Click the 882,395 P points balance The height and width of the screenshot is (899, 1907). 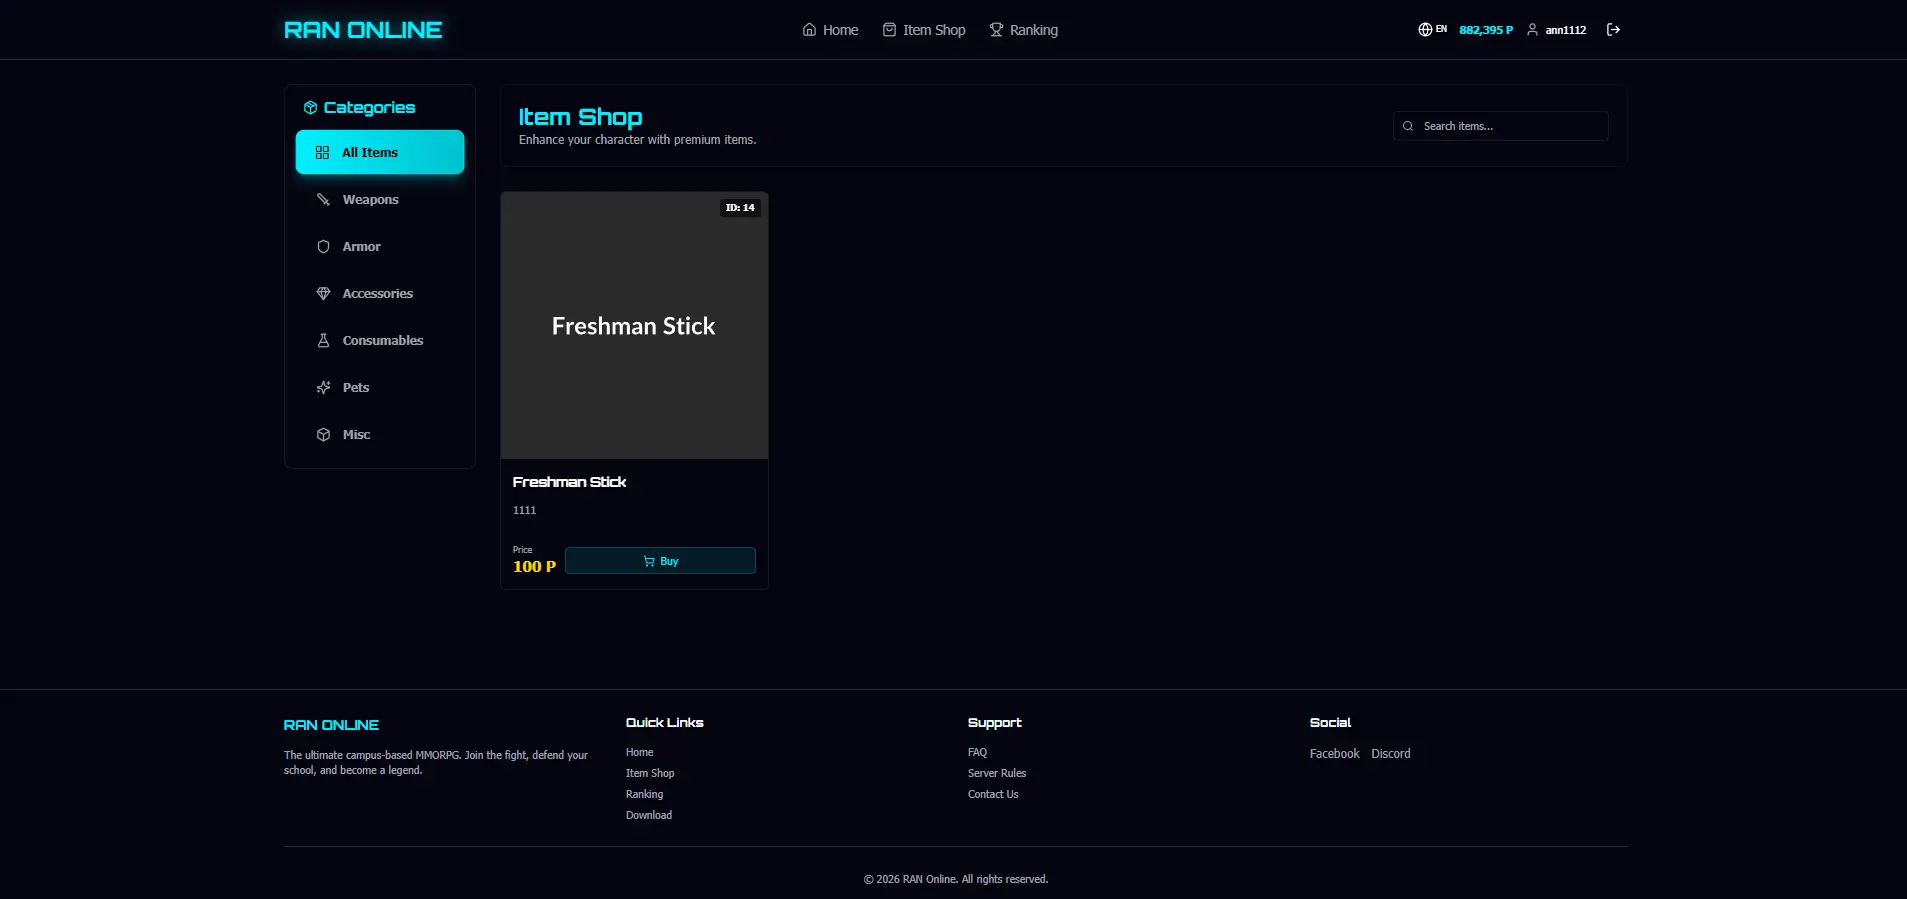pyautogui.click(x=1486, y=30)
